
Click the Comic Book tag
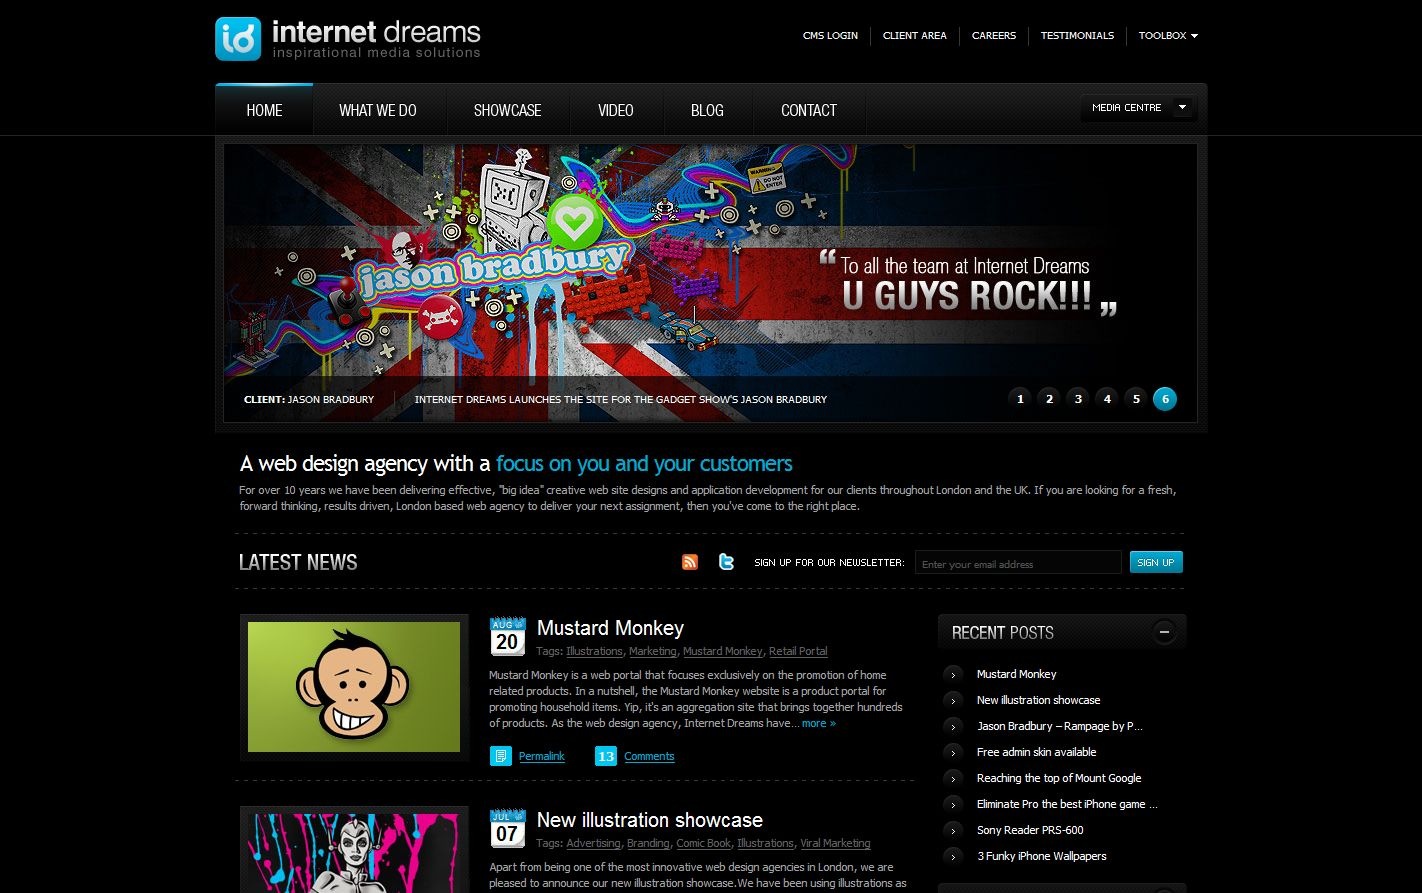704,843
